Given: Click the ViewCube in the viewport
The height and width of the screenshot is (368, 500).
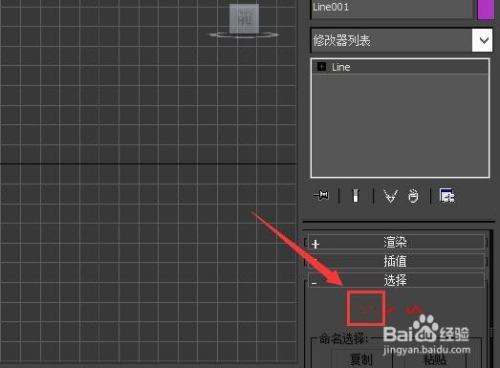Looking at the screenshot, I should (244, 19).
